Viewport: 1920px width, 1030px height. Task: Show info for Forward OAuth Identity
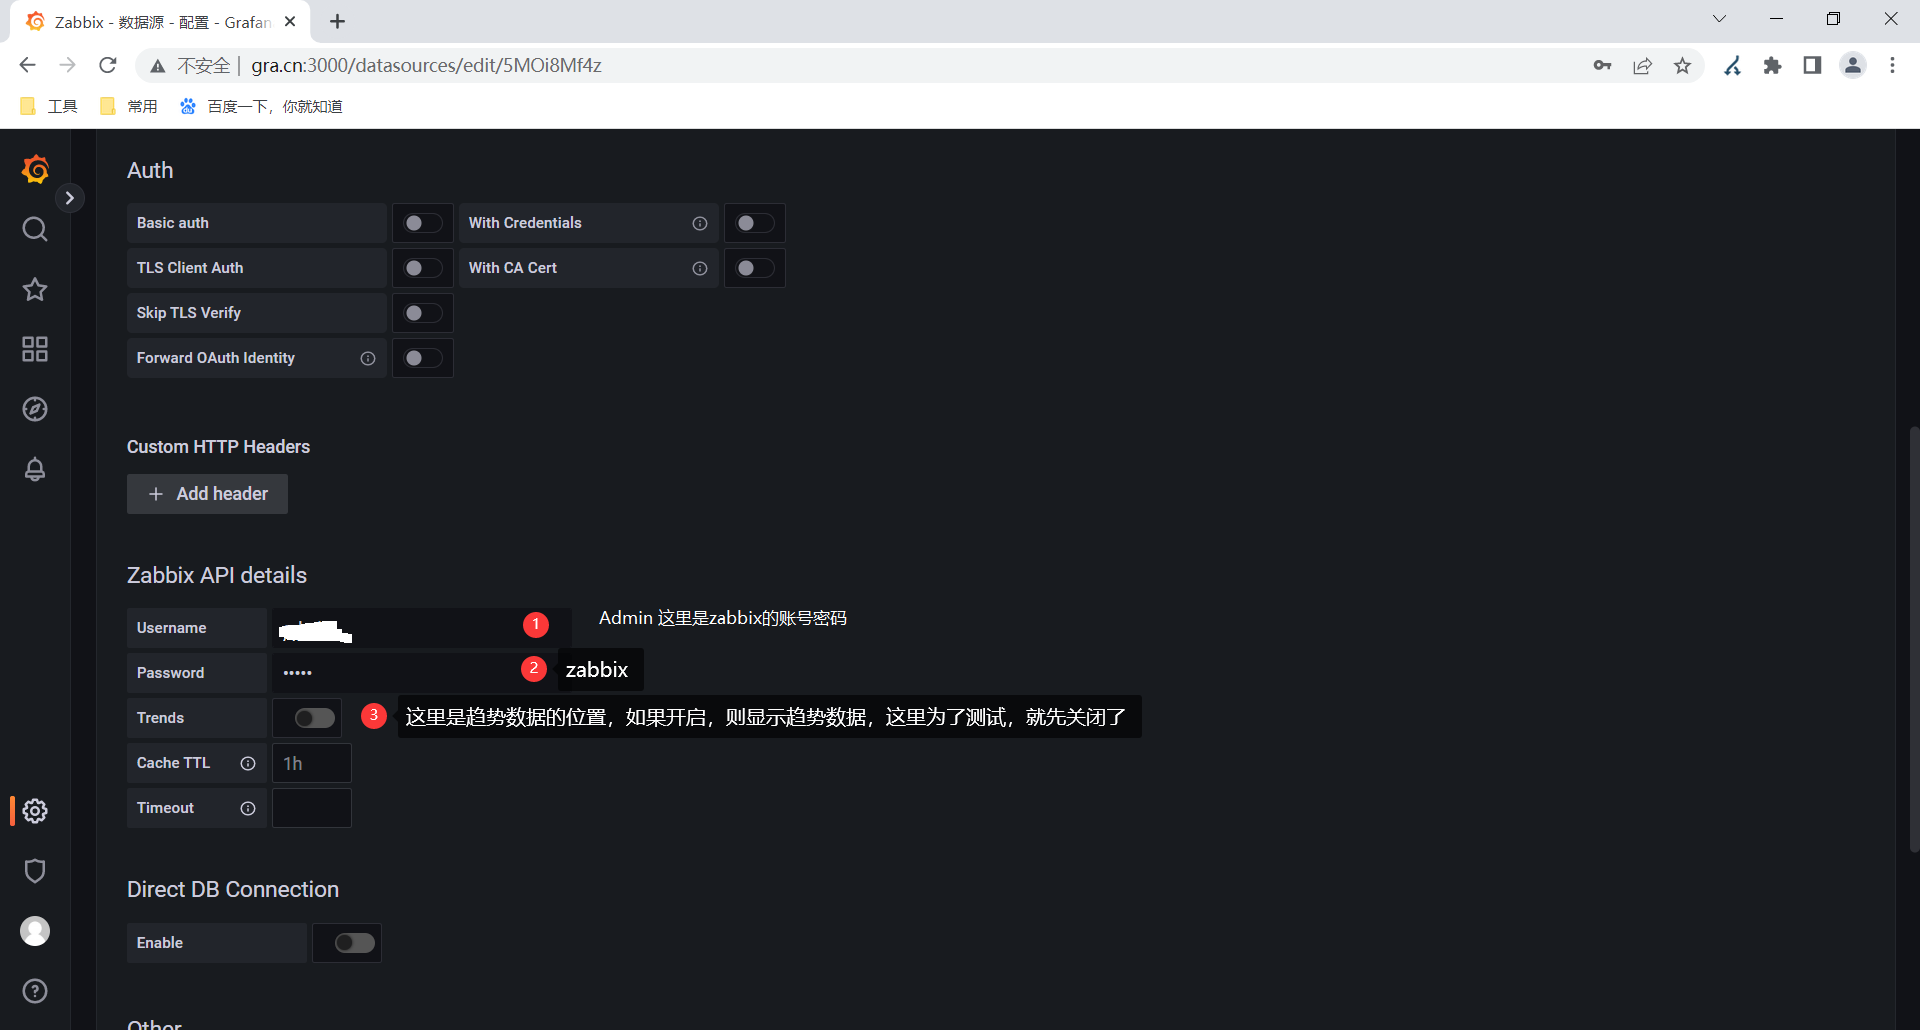point(368,359)
